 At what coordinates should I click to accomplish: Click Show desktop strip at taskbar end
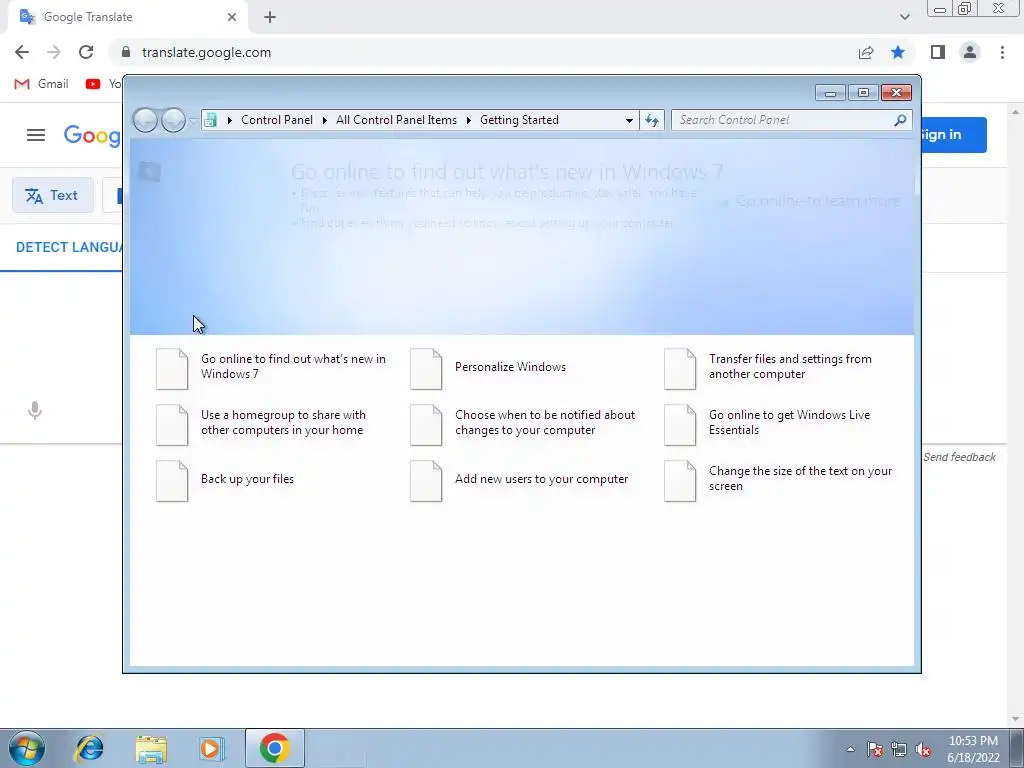(1017, 749)
